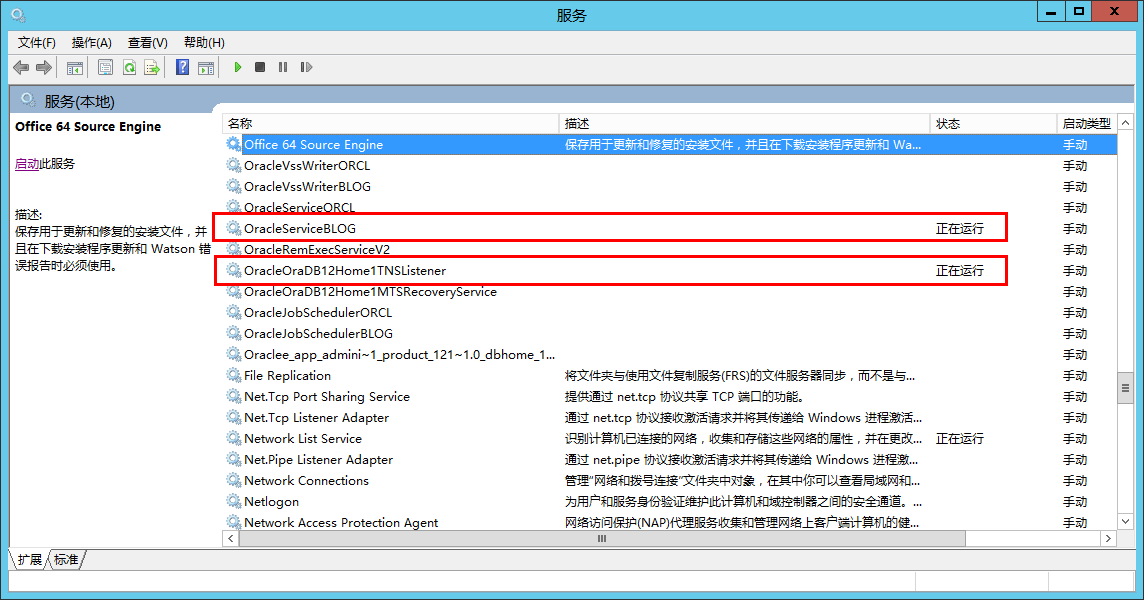Click the Export List toolbar icon

(152, 68)
